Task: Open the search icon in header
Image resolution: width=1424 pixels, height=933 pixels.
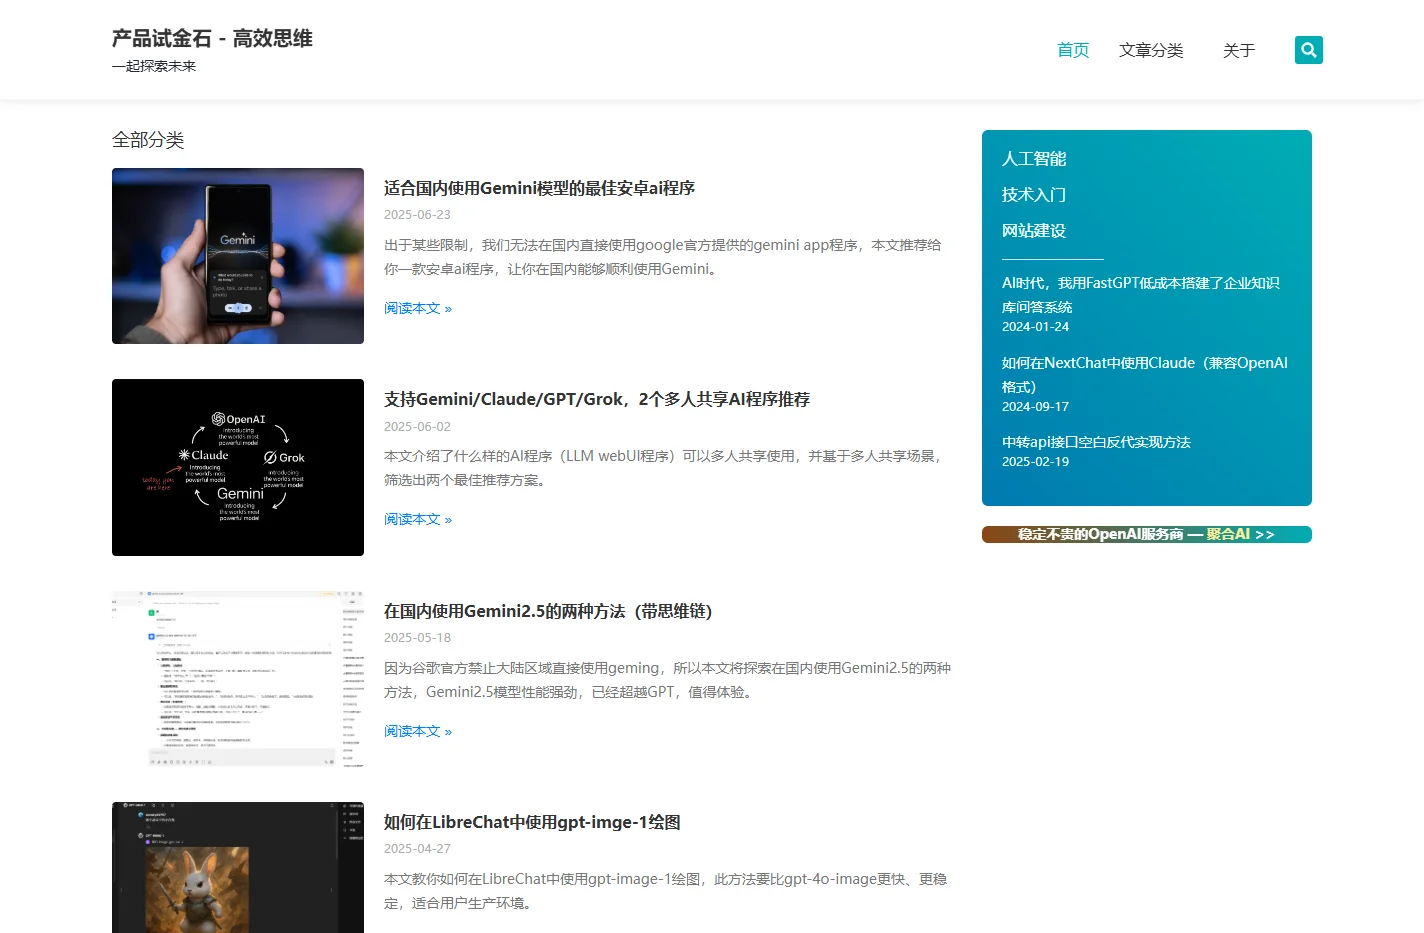Action: point(1308,50)
